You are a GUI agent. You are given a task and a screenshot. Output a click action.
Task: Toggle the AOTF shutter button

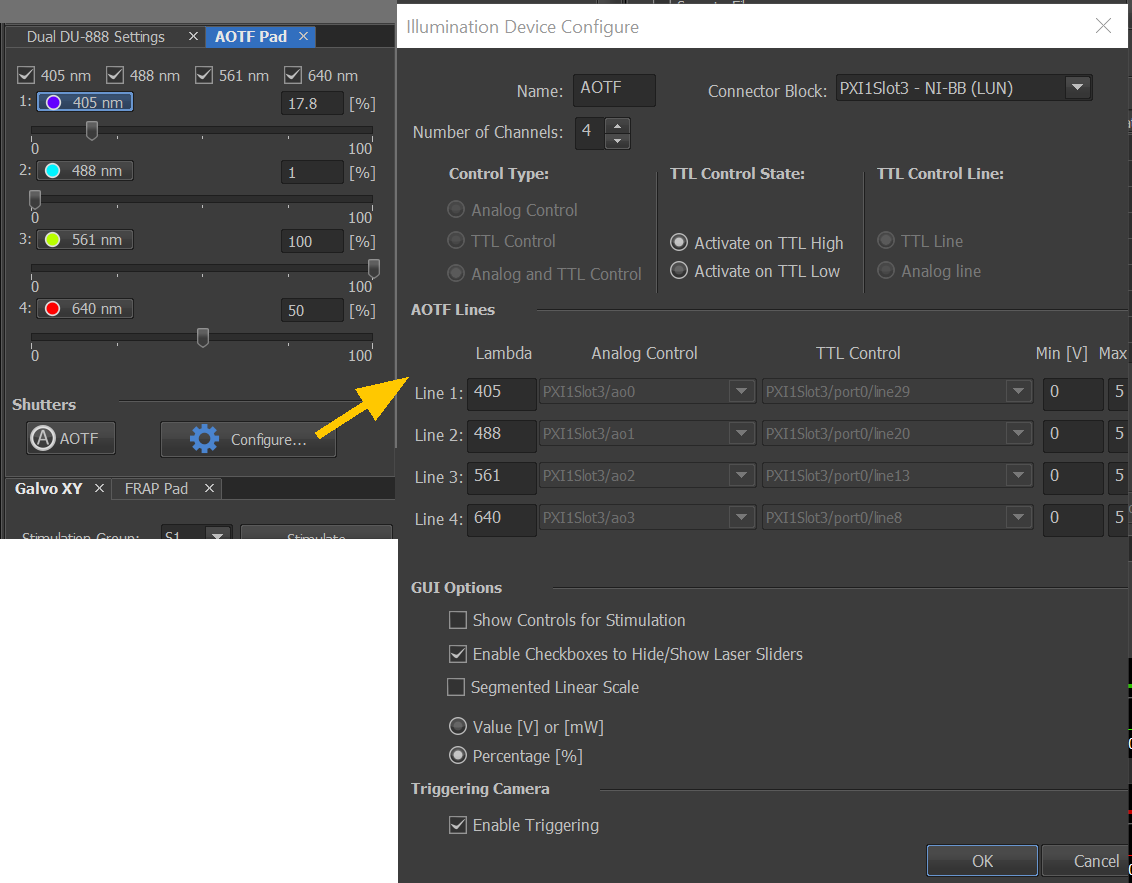(71, 438)
